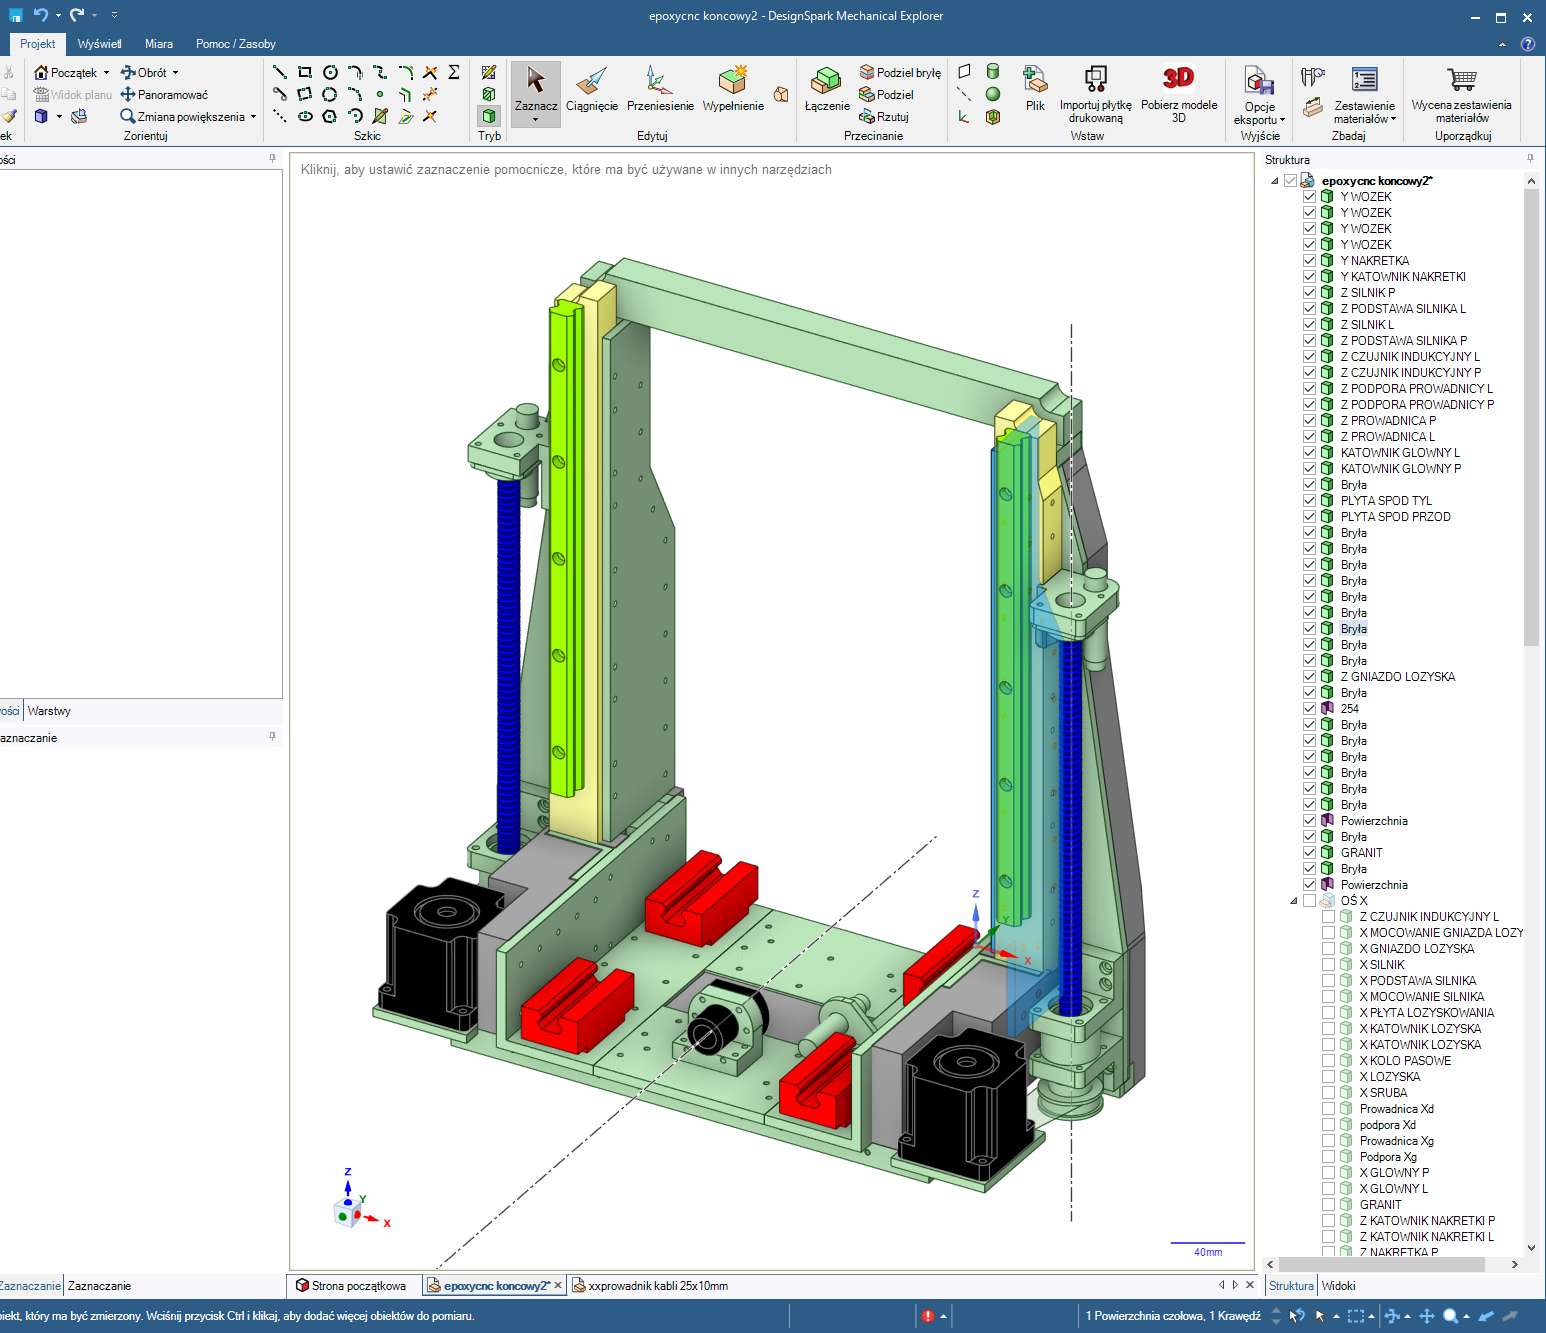The width and height of the screenshot is (1546, 1333).
Task: Click Importuj płytkę drukowaną icon
Action: 1096,78
